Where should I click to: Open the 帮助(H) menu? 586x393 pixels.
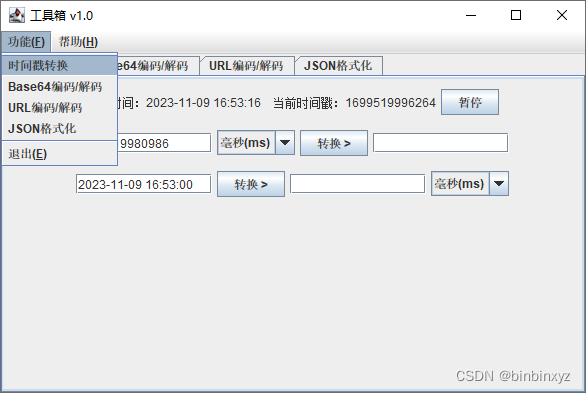(x=78, y=42)
